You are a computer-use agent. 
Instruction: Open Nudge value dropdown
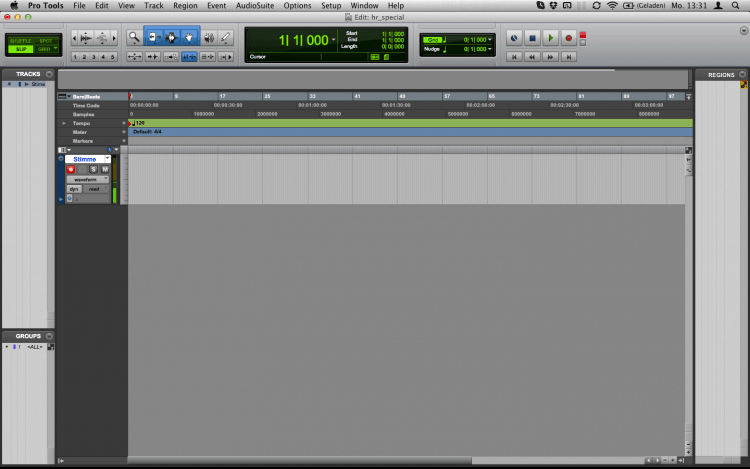490,49
